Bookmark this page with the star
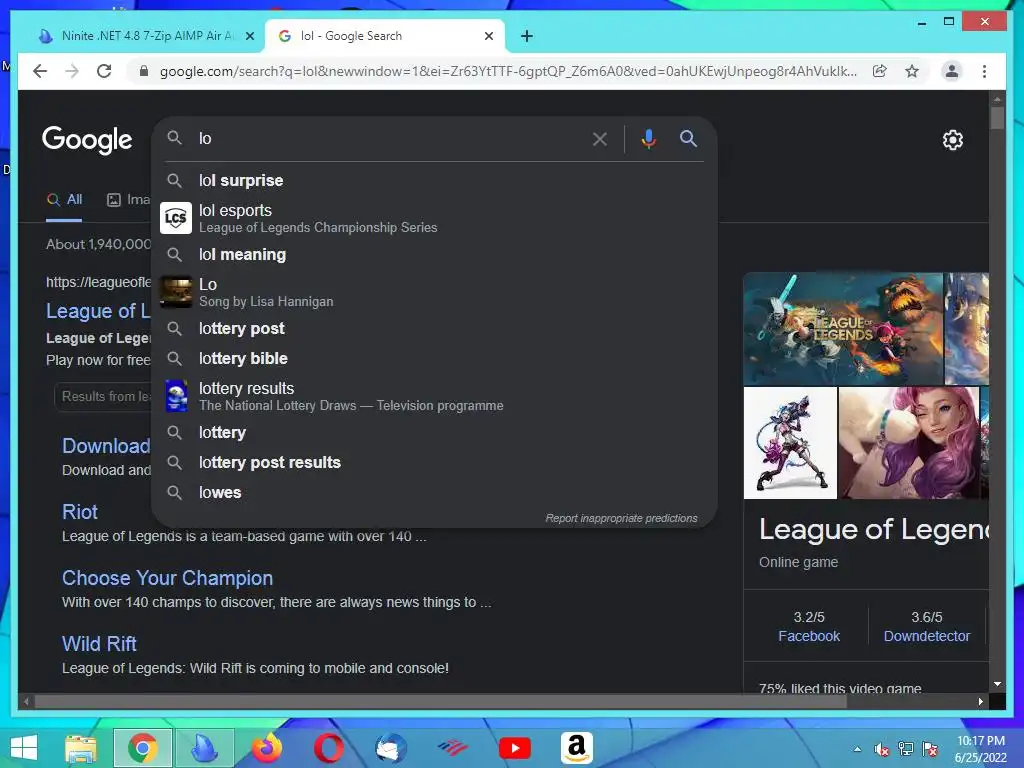The width and height of the screenshot is (1024, 768). [x=912, y=71]
